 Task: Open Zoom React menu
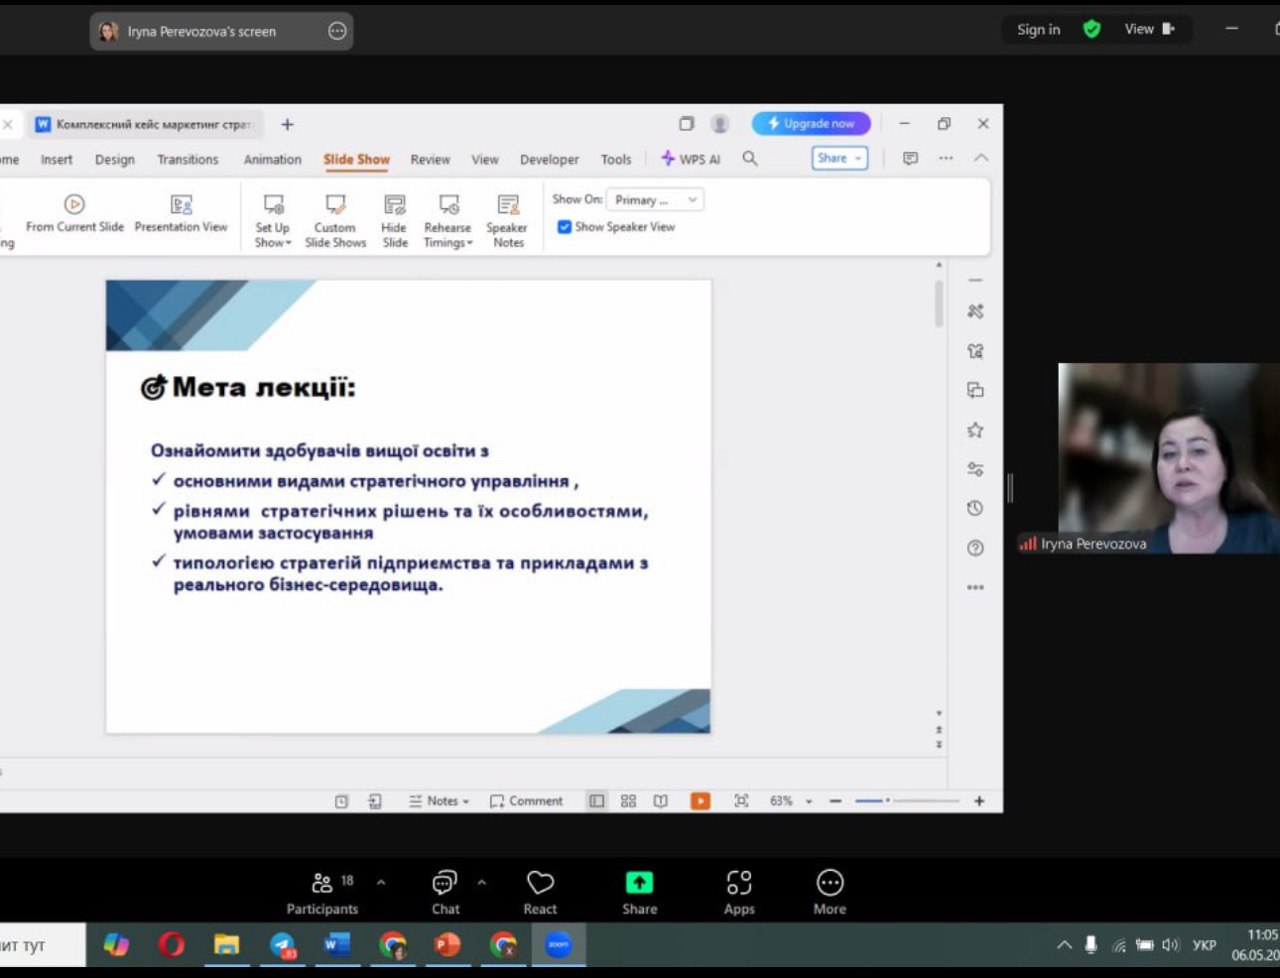click(540, 892)
